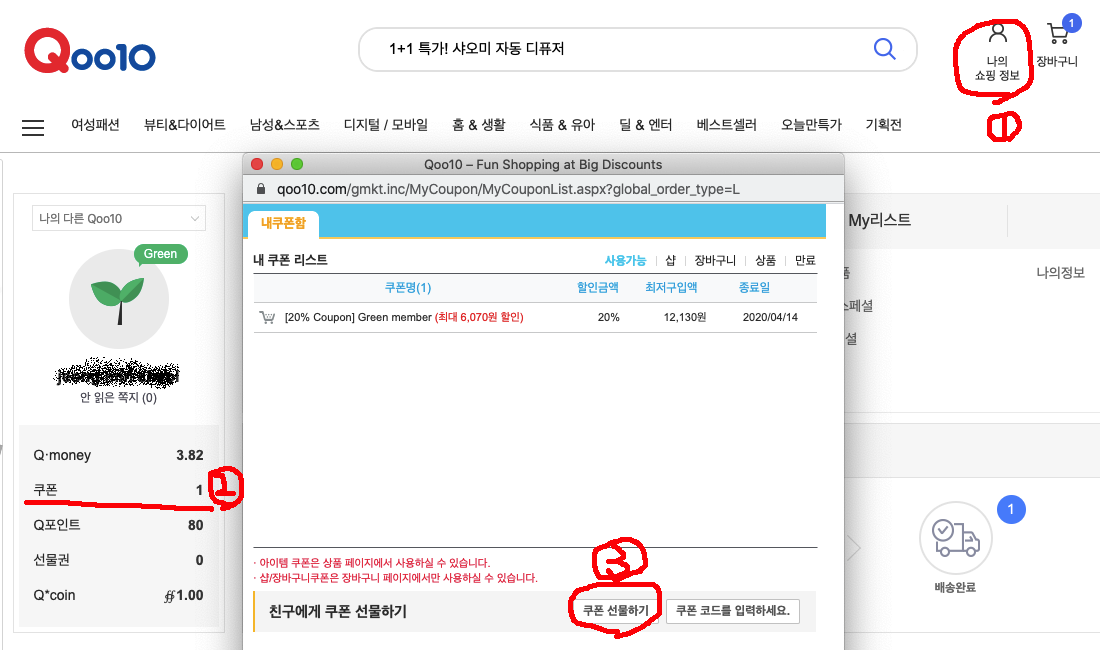This screenshot has width=1100, height=650.
Task: Open 안 읽은 쪽지 (0) messages
Action: [119, 398]
